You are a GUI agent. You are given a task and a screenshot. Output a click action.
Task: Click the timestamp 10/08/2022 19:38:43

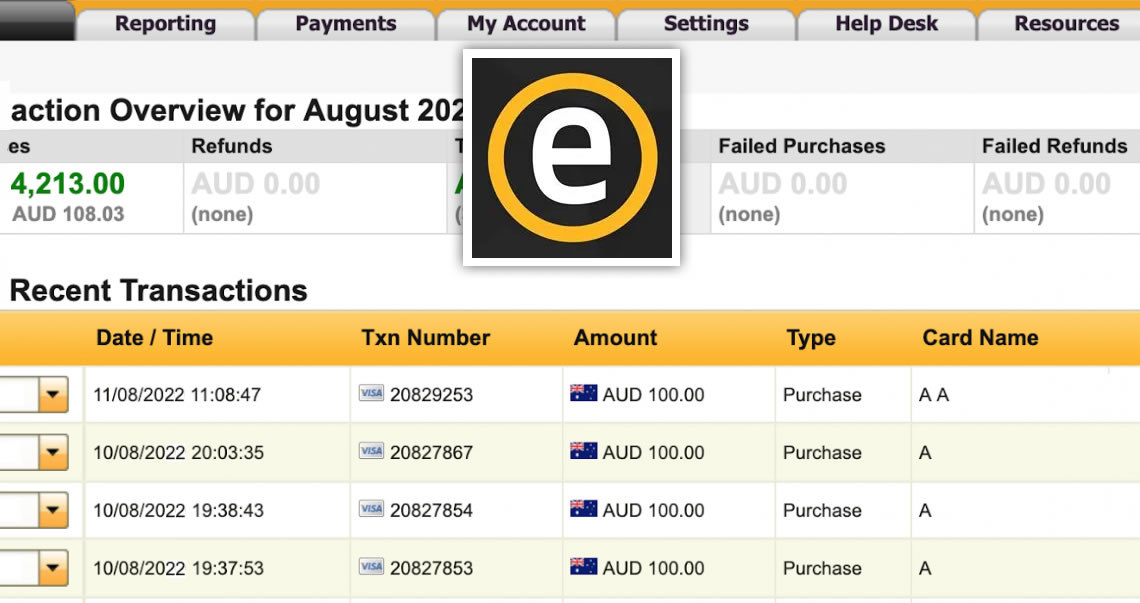(178, 511)
